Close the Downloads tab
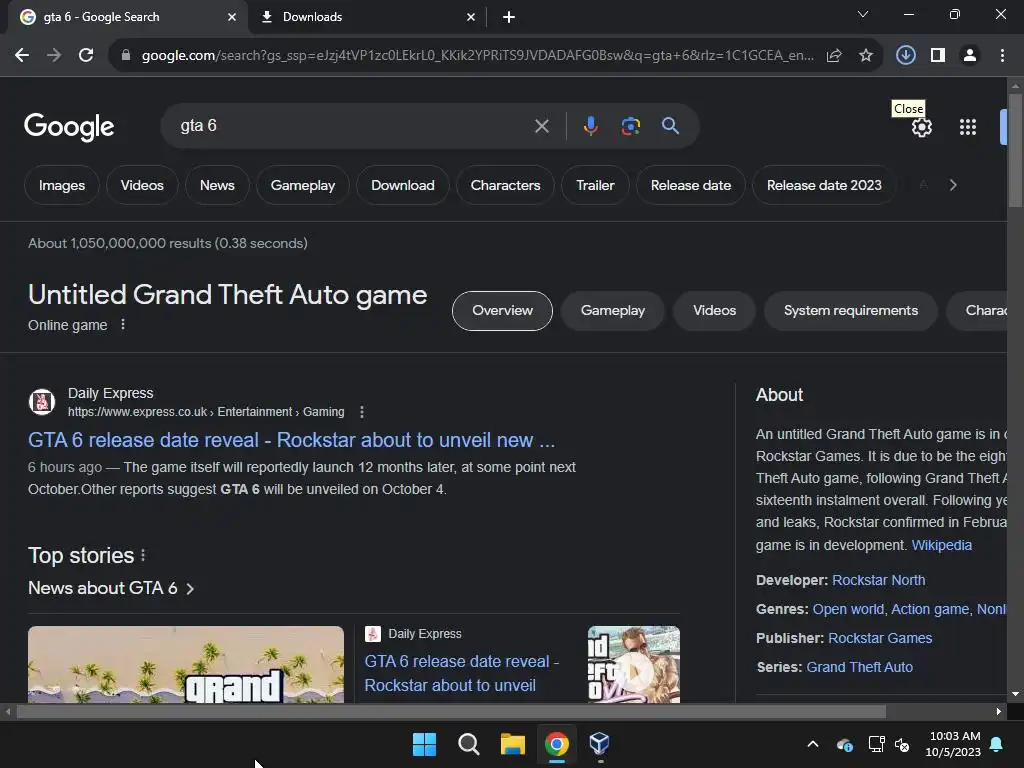The image size is (1024, 768). point(471,17)
